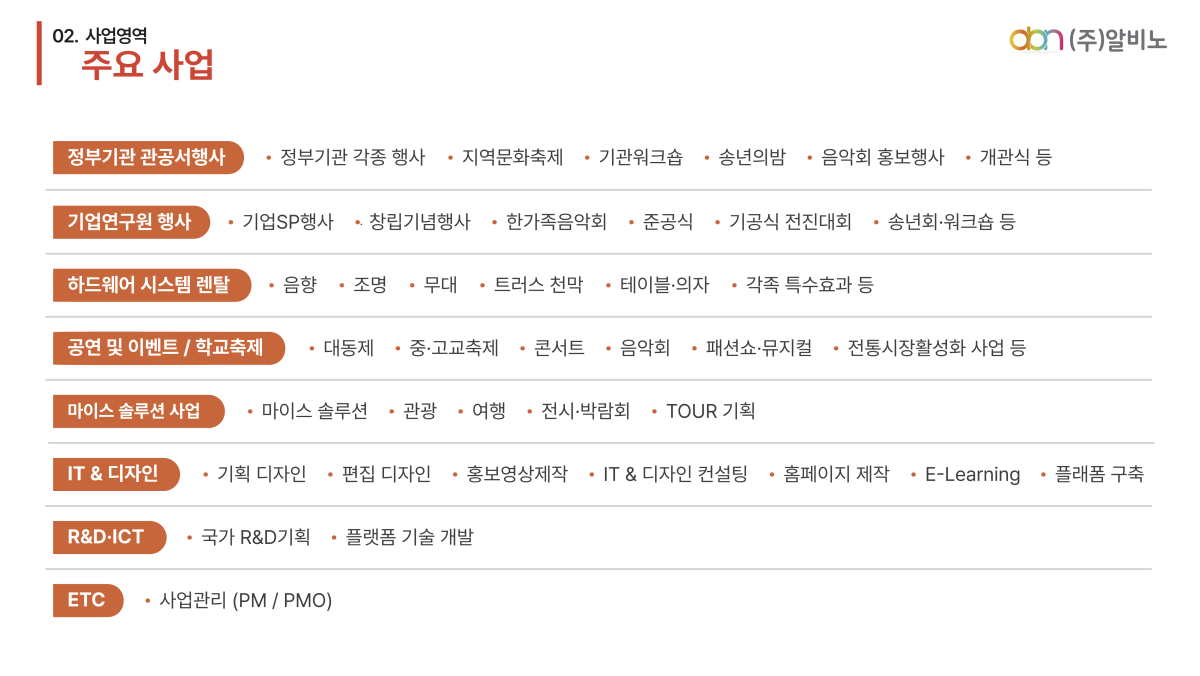
Task: Click the 주요 사업 heading
Action: coord(148,65)
